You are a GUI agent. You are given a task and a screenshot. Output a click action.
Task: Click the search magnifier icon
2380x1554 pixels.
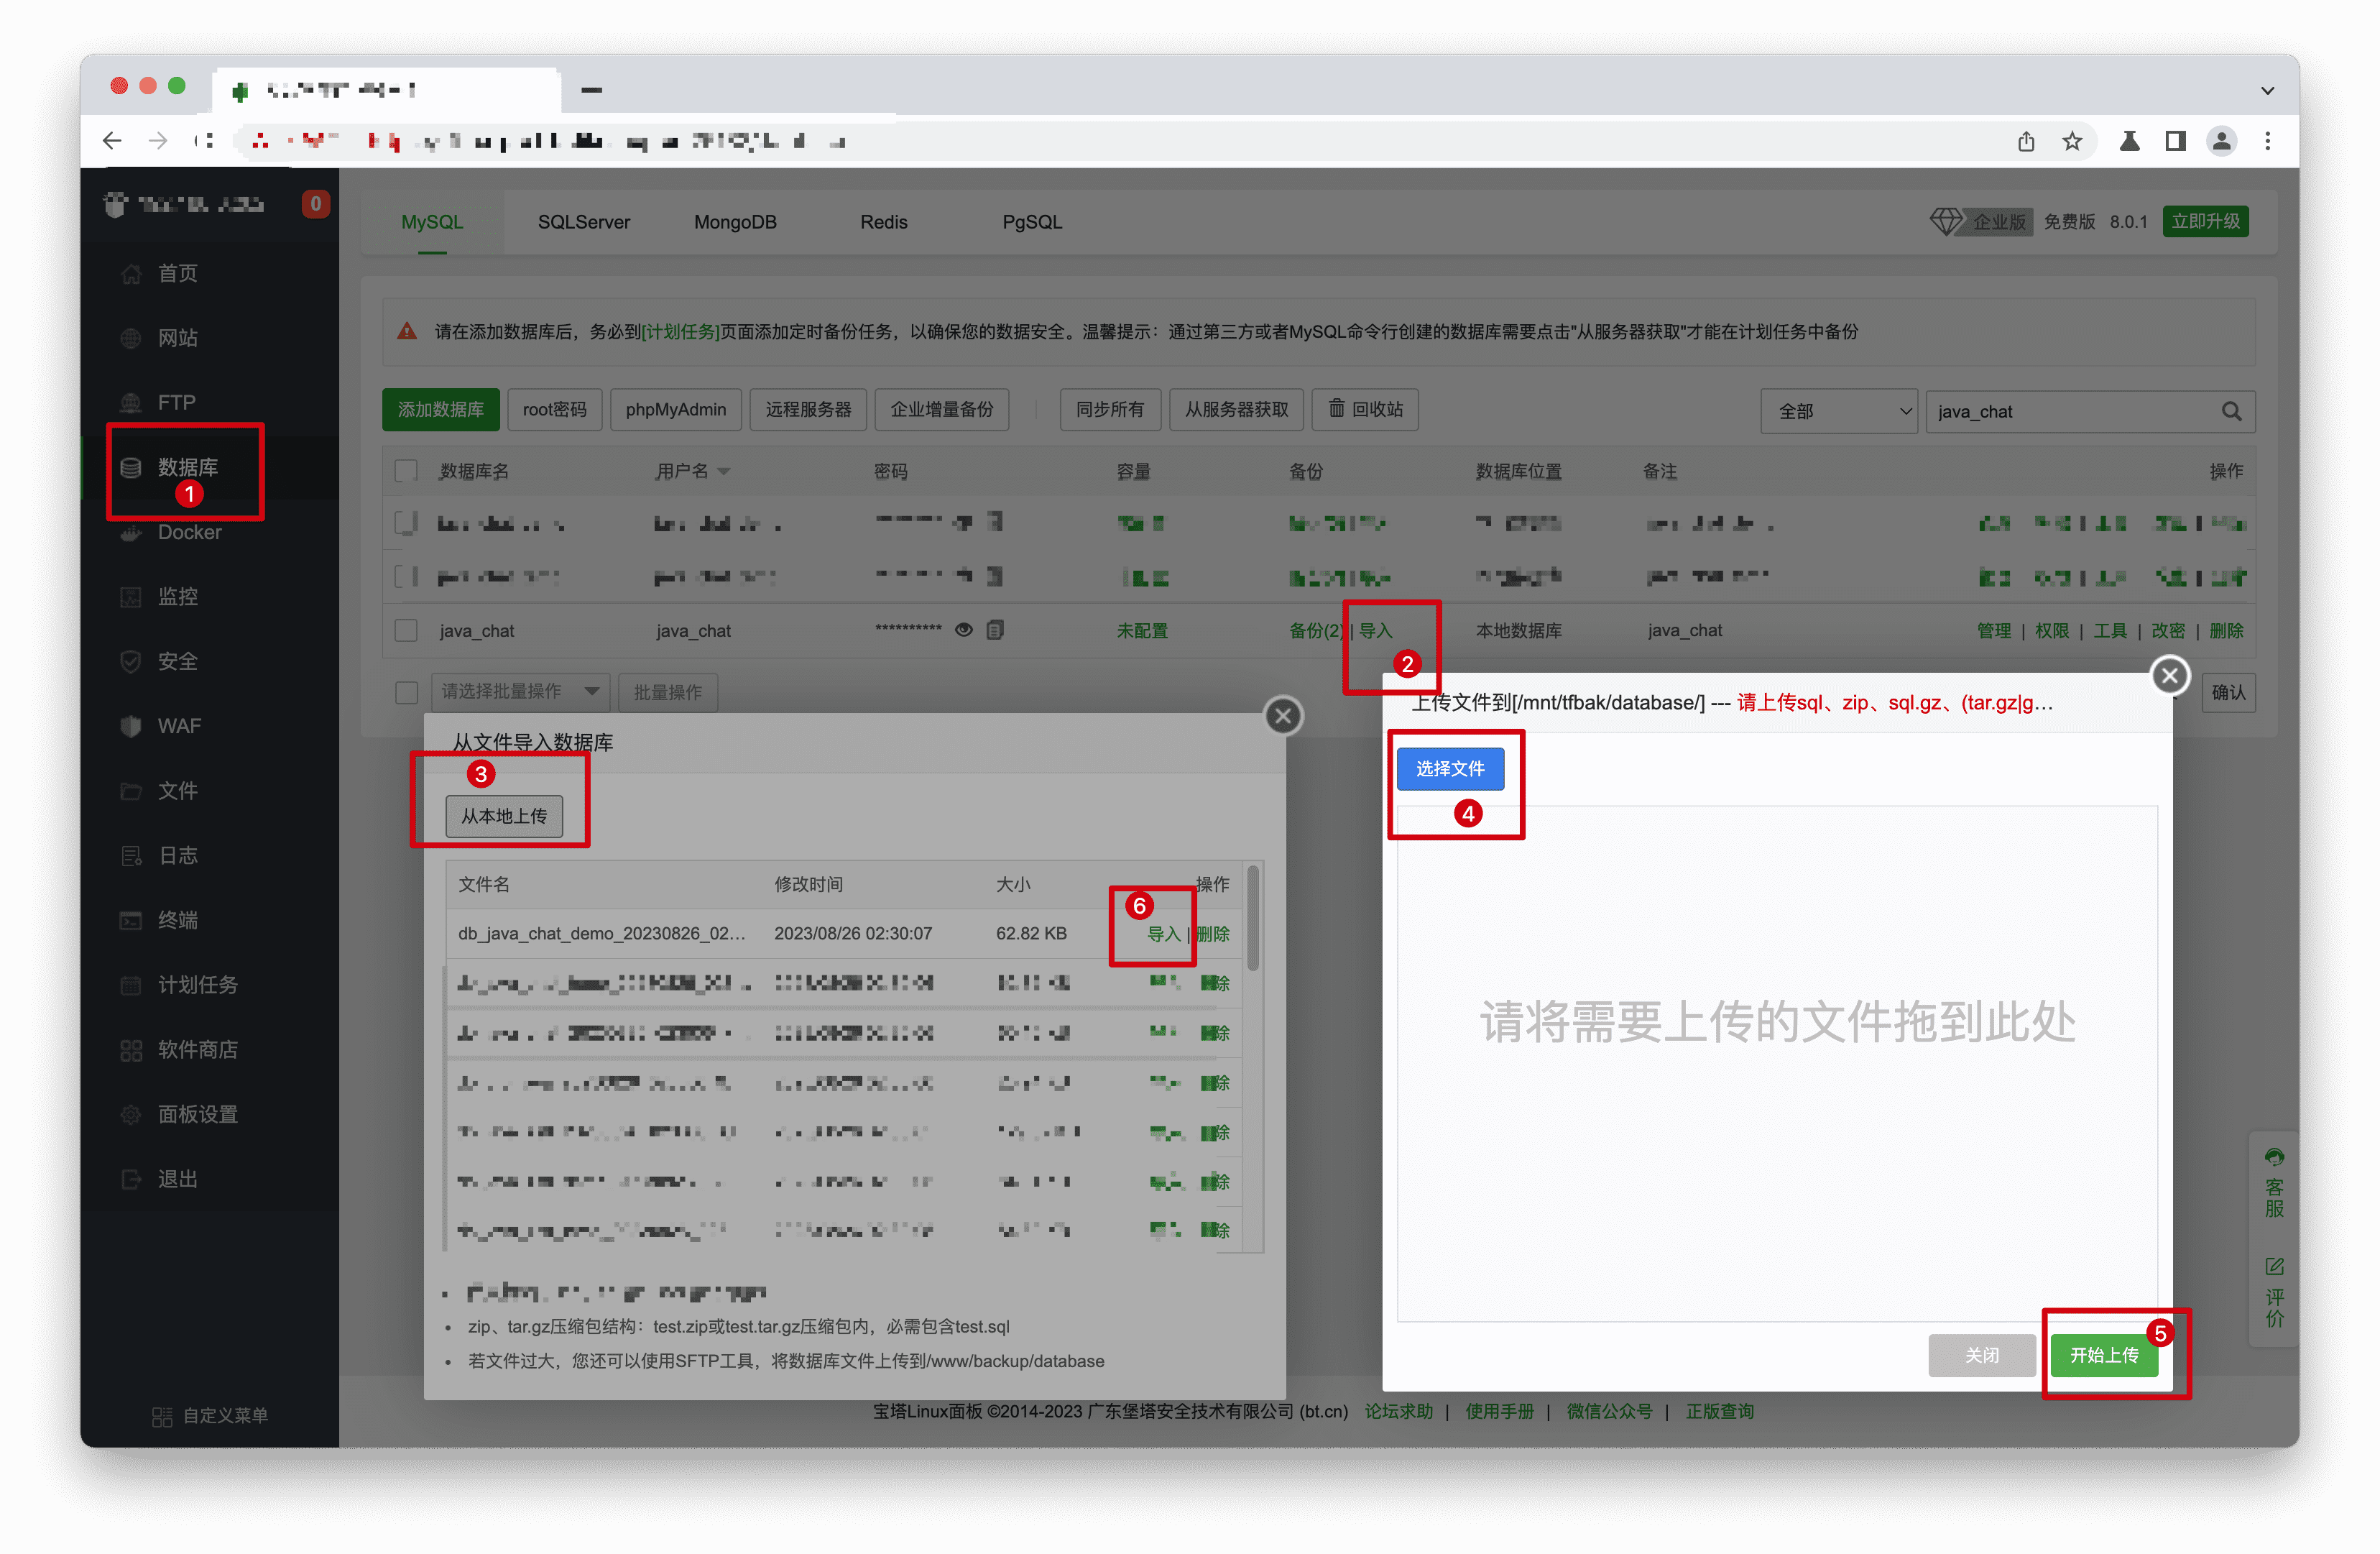(x=2231, y=411)
